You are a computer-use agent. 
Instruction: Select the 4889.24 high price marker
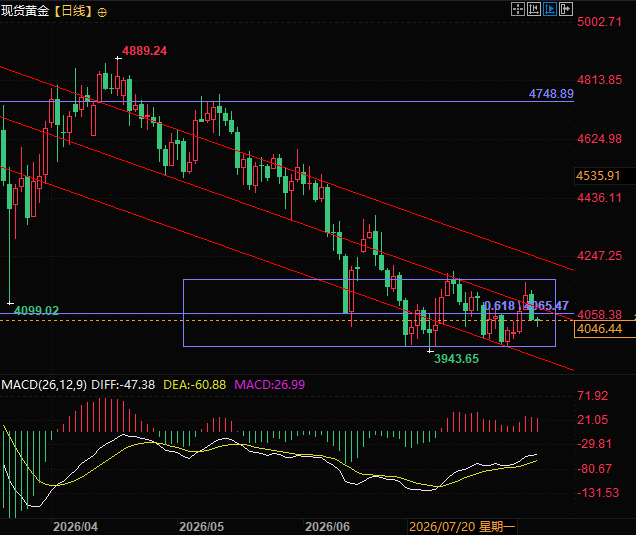pos(144,51)
